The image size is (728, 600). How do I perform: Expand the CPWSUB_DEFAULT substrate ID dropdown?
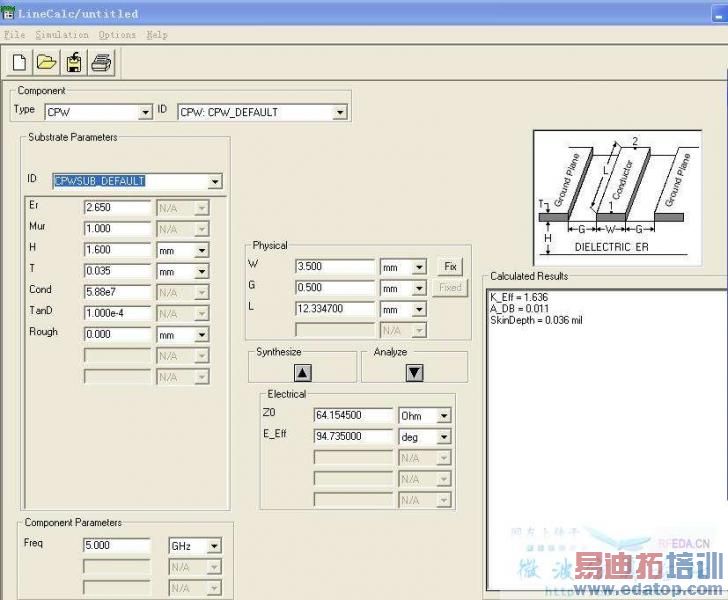[x=215, y=181]
